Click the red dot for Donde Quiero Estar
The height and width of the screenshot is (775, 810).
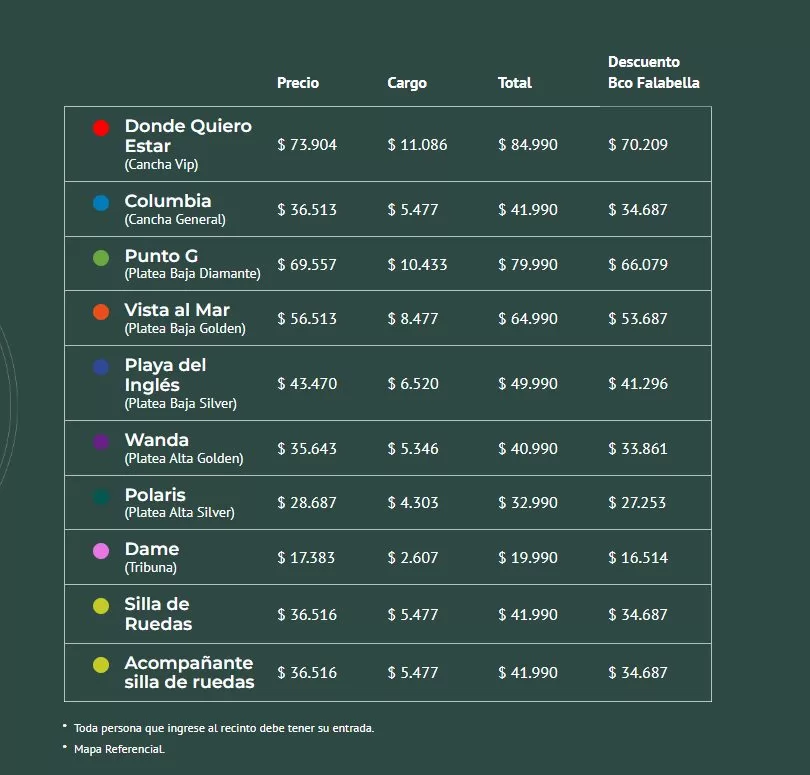101,128
